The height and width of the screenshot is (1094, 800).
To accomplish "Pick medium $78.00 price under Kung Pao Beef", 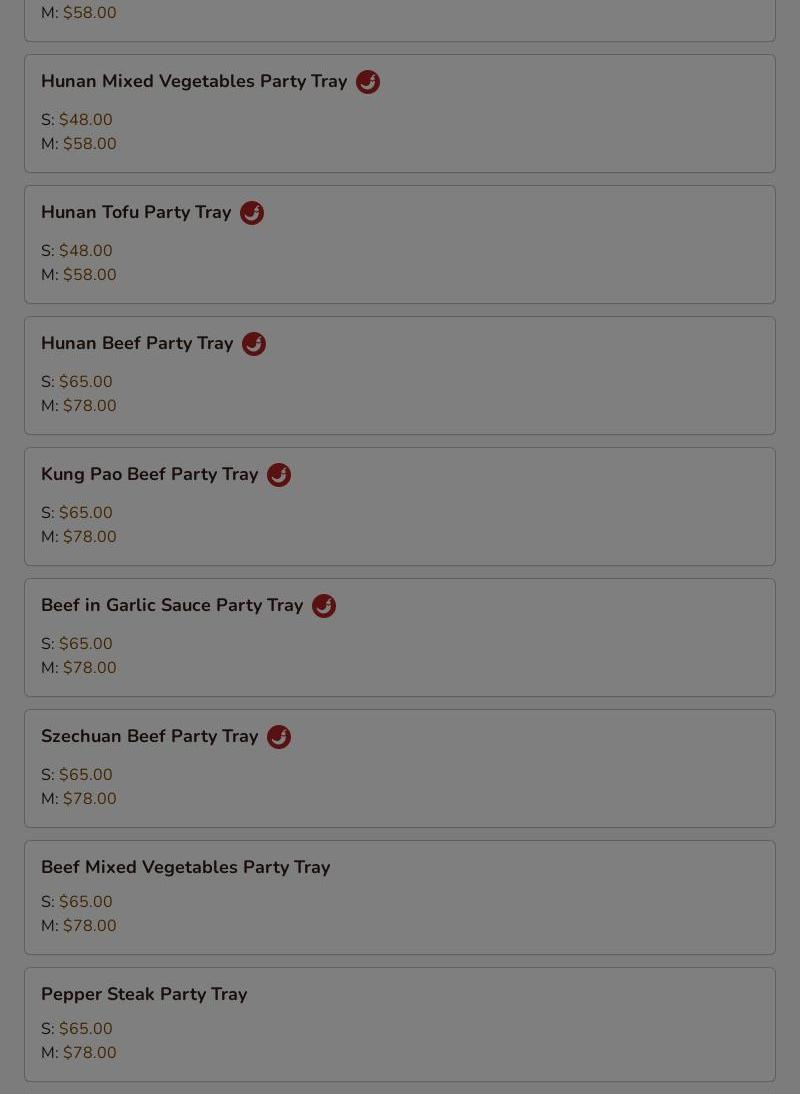I will [89, 537].
